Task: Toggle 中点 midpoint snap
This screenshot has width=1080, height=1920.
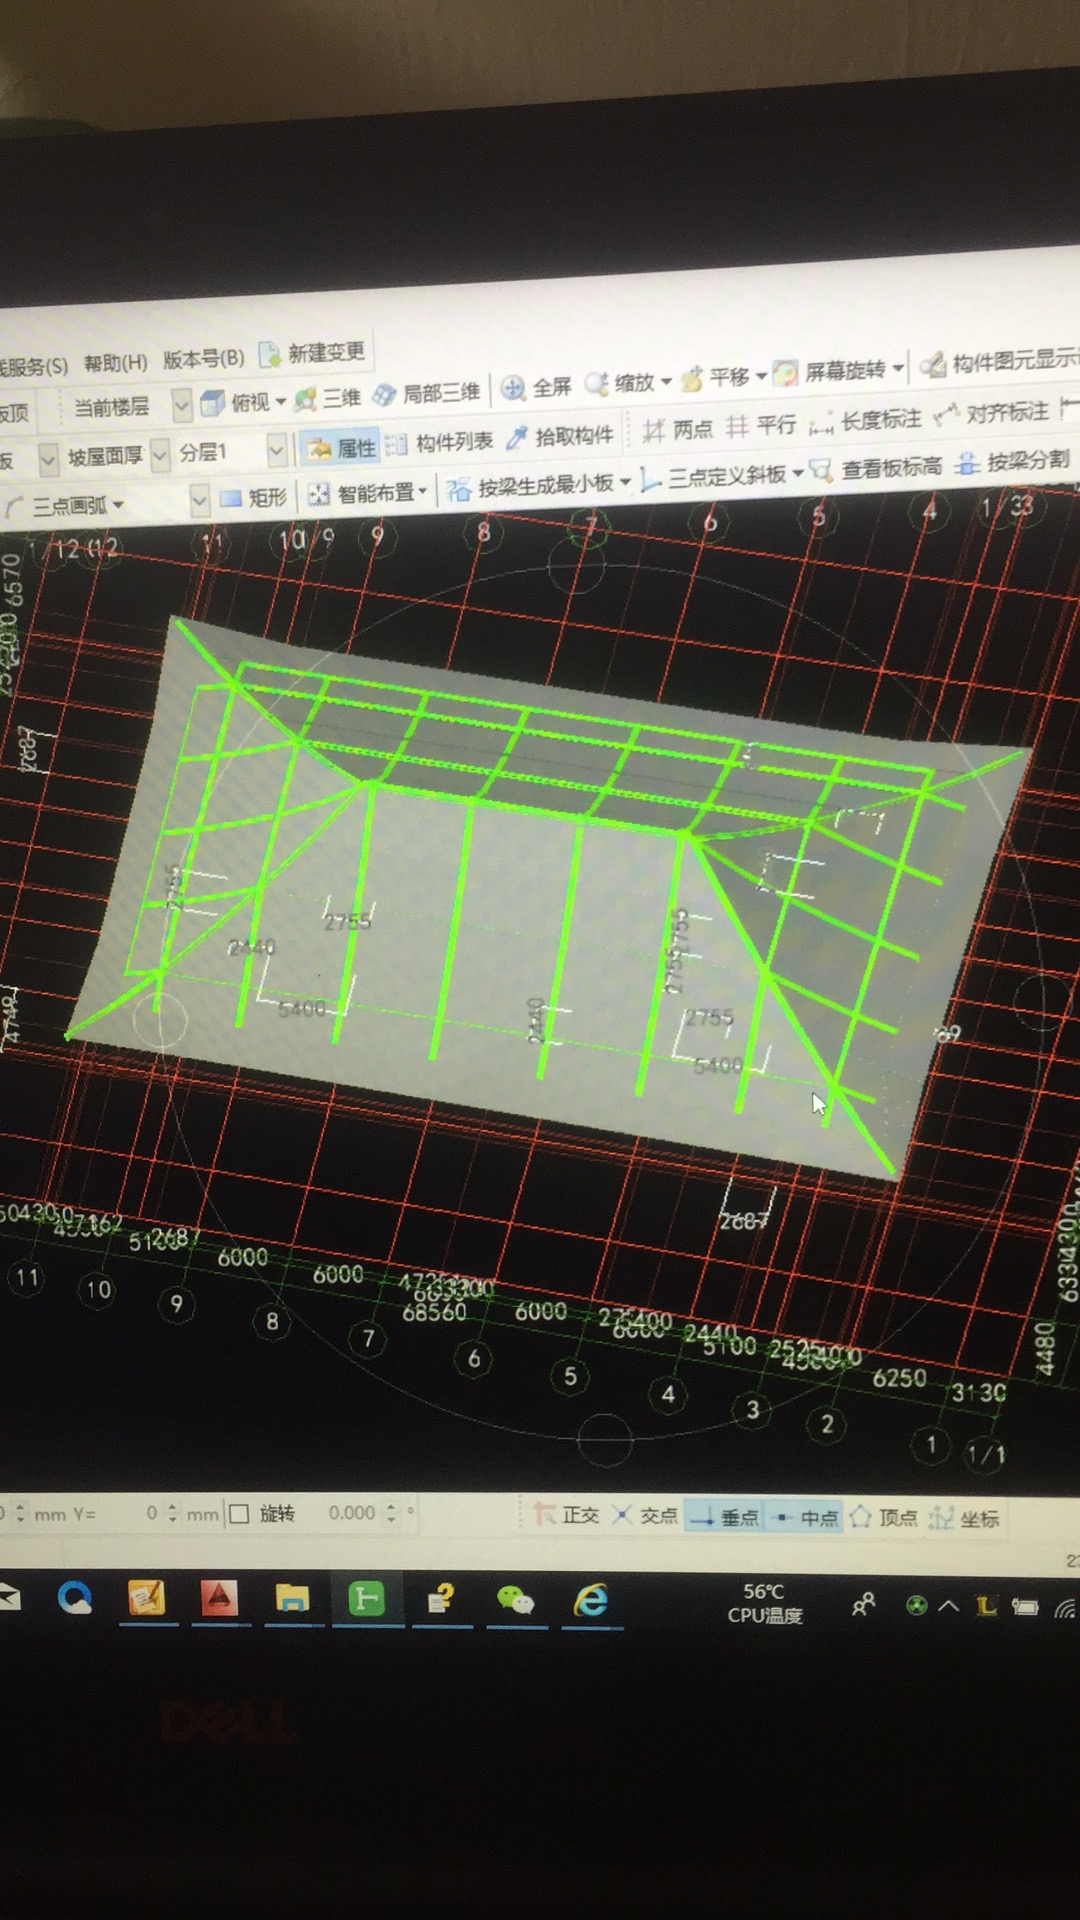Action: [x=806, y=1518]
